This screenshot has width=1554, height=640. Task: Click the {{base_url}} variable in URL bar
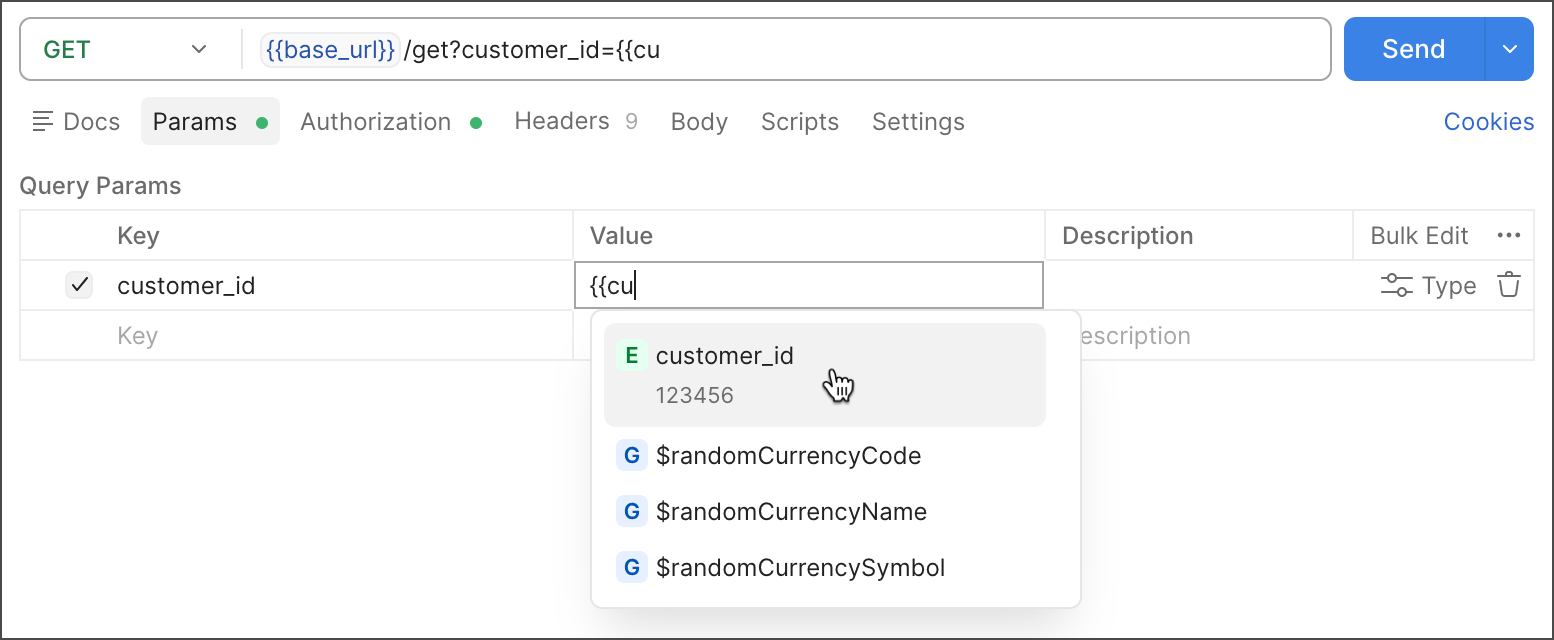330,49
